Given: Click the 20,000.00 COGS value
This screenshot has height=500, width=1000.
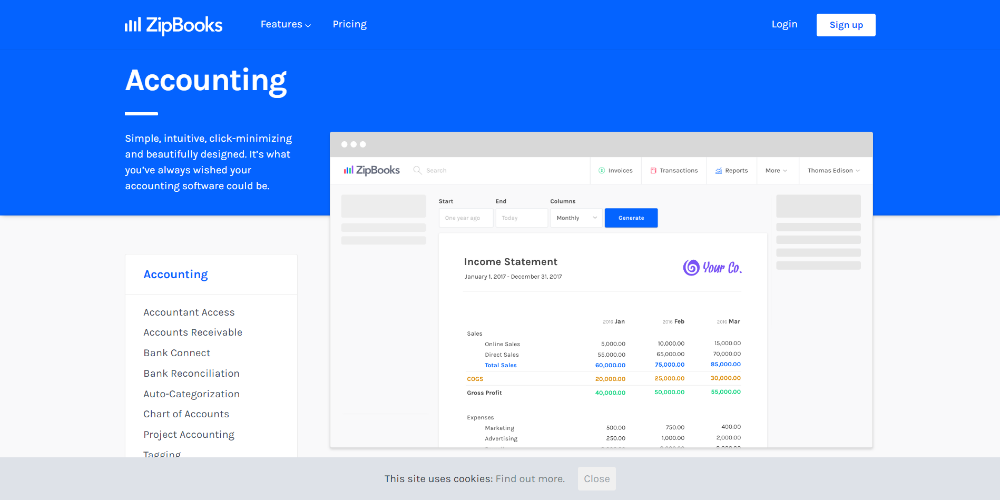Looking at the screenshot, I should (x=610, y=379).
